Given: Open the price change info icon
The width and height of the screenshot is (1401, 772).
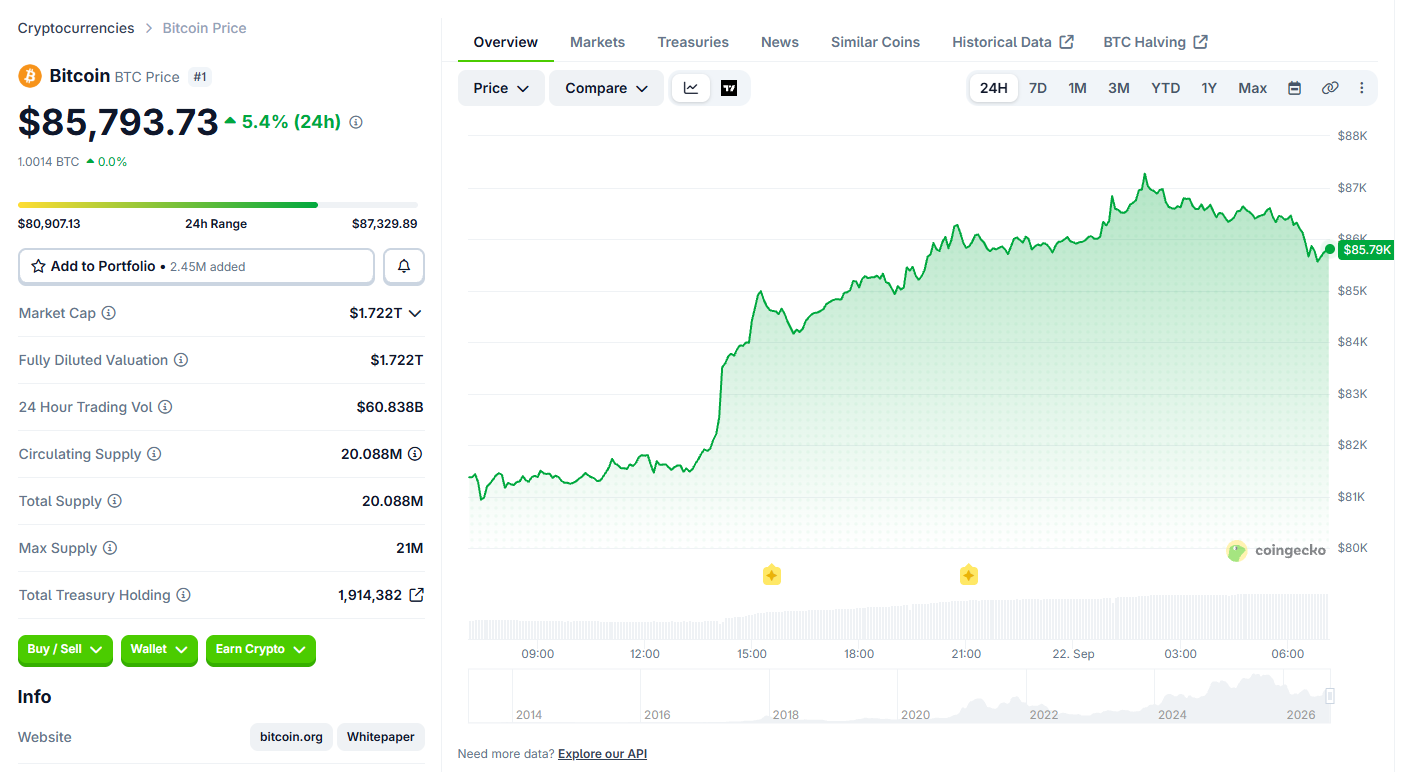Looking at the screenshot, I should coord(356,122).
